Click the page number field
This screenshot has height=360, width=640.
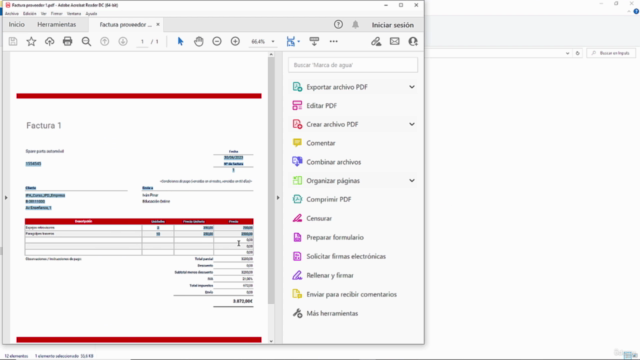[x=142, y=42]
